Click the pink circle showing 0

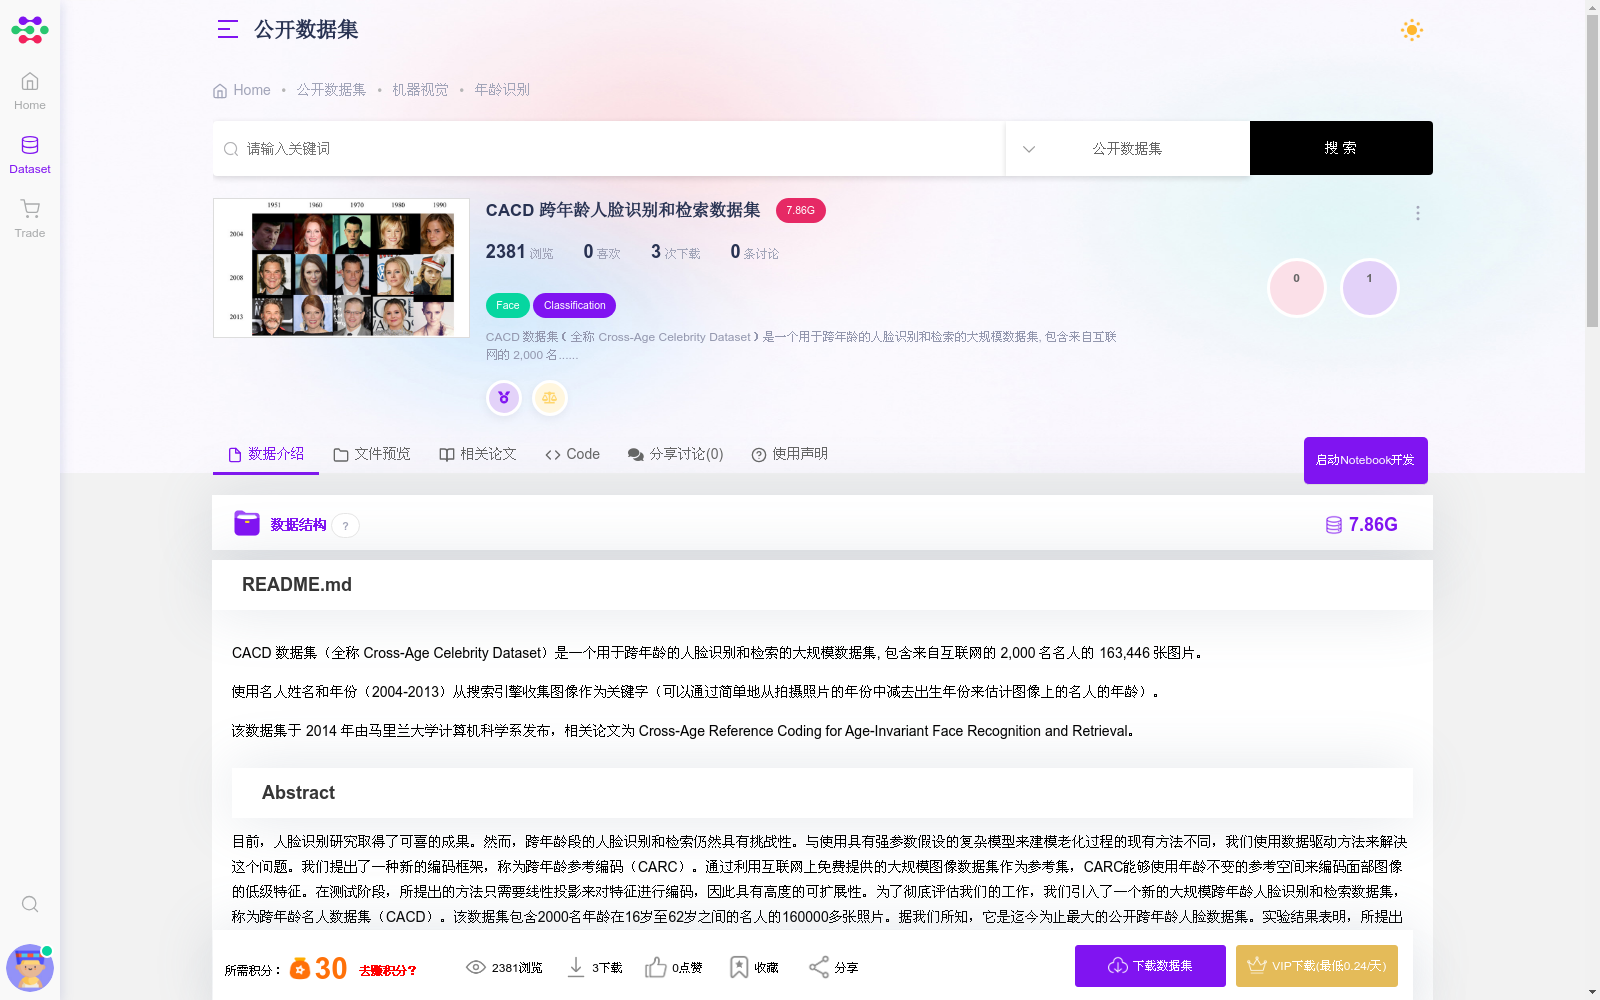pyautogui.click(x=1297, y=288)
